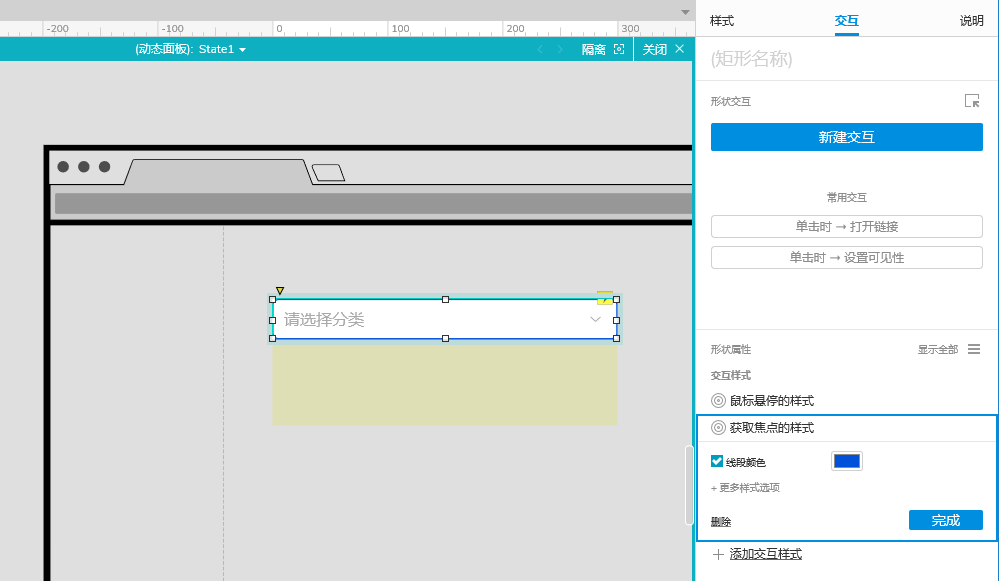The image size is (999, 581).
Task: Choose 单击时 → 设置可见性 interaction
Action: (x=847, y=257)
